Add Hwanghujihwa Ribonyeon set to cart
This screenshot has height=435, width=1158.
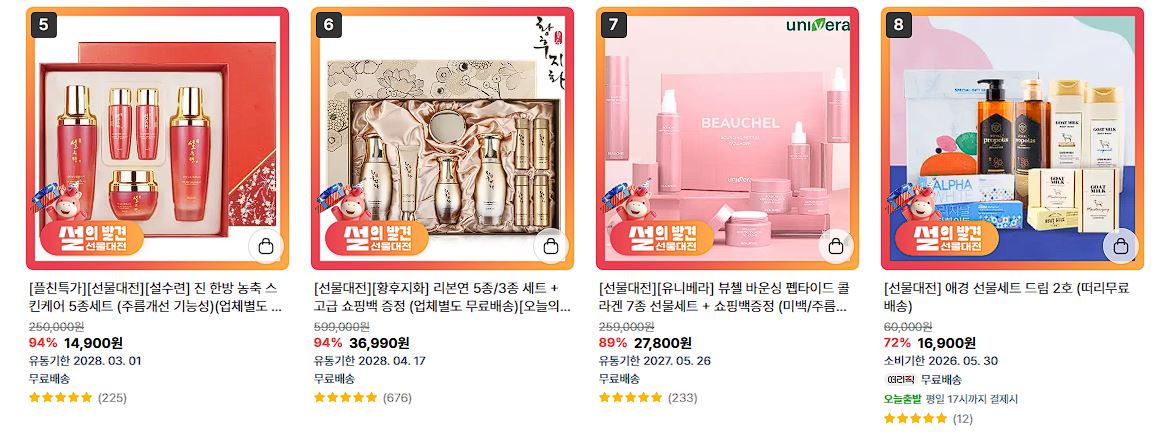551,246
